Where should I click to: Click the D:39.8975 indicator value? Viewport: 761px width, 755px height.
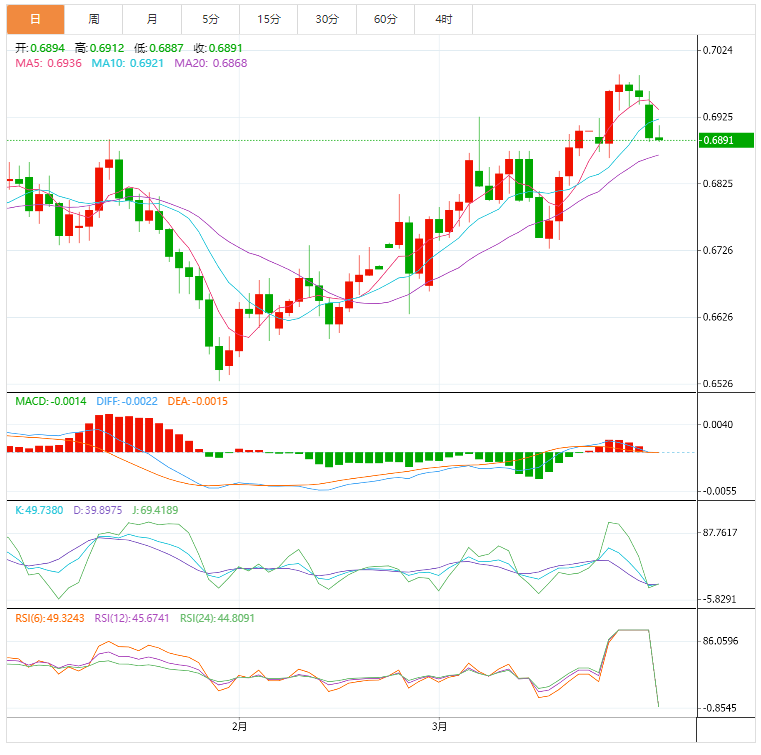tap(98, 510)
